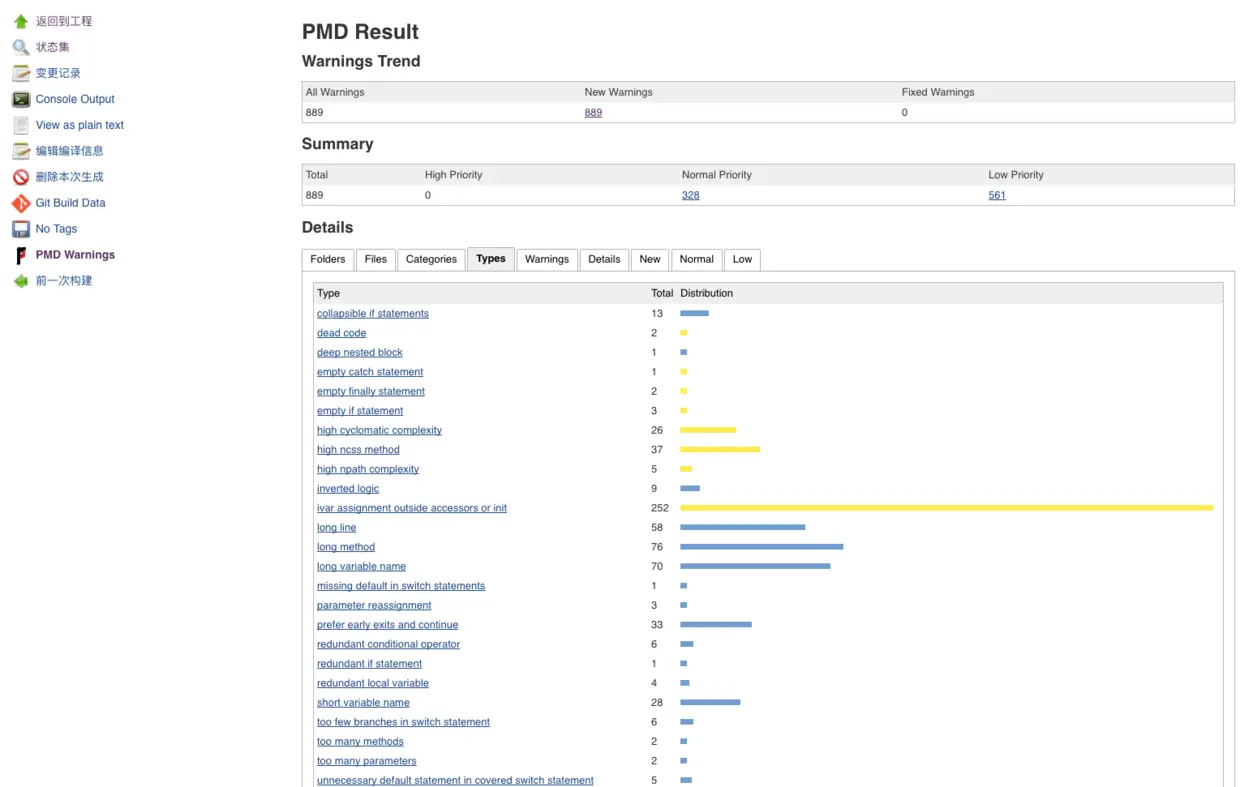Switch to the Details tab
Viewport: 1240px width, 787px height.
coord(604,259)
